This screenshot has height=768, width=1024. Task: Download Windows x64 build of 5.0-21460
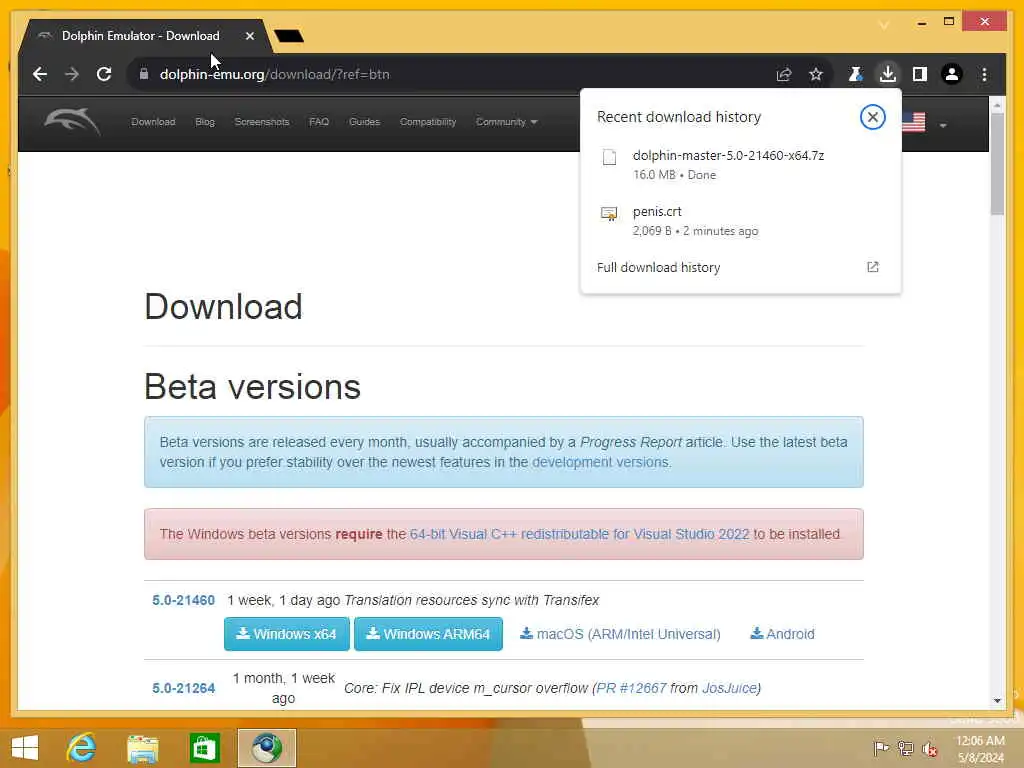[x=286, y=634]
